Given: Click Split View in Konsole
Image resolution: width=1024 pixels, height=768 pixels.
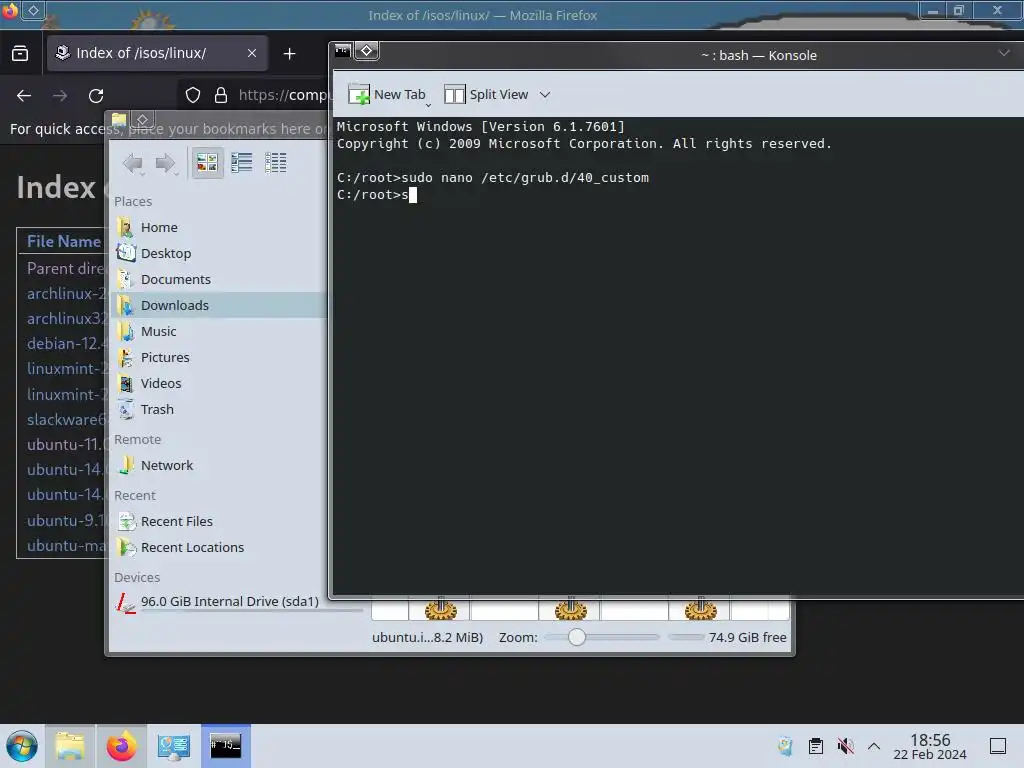Looking at the screenshot, I should coord(486,95).
